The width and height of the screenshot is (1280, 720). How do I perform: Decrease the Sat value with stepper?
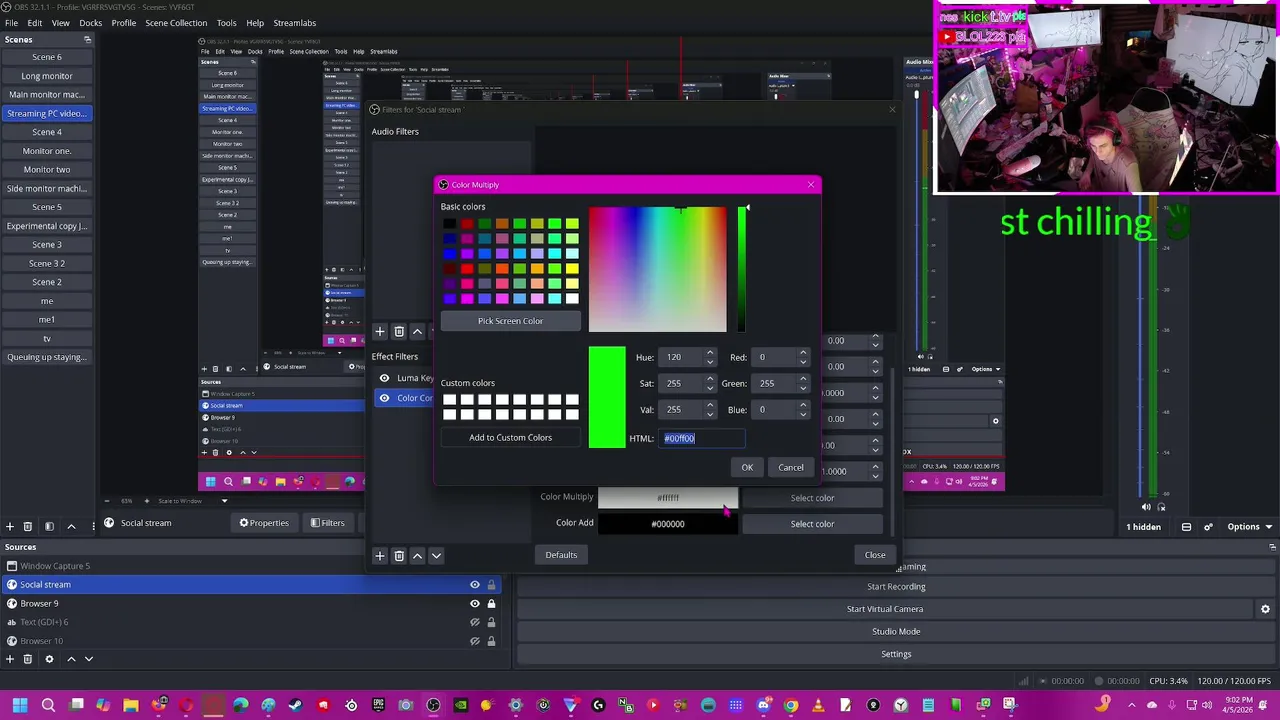pyautogui.click(x=710, y=387)
